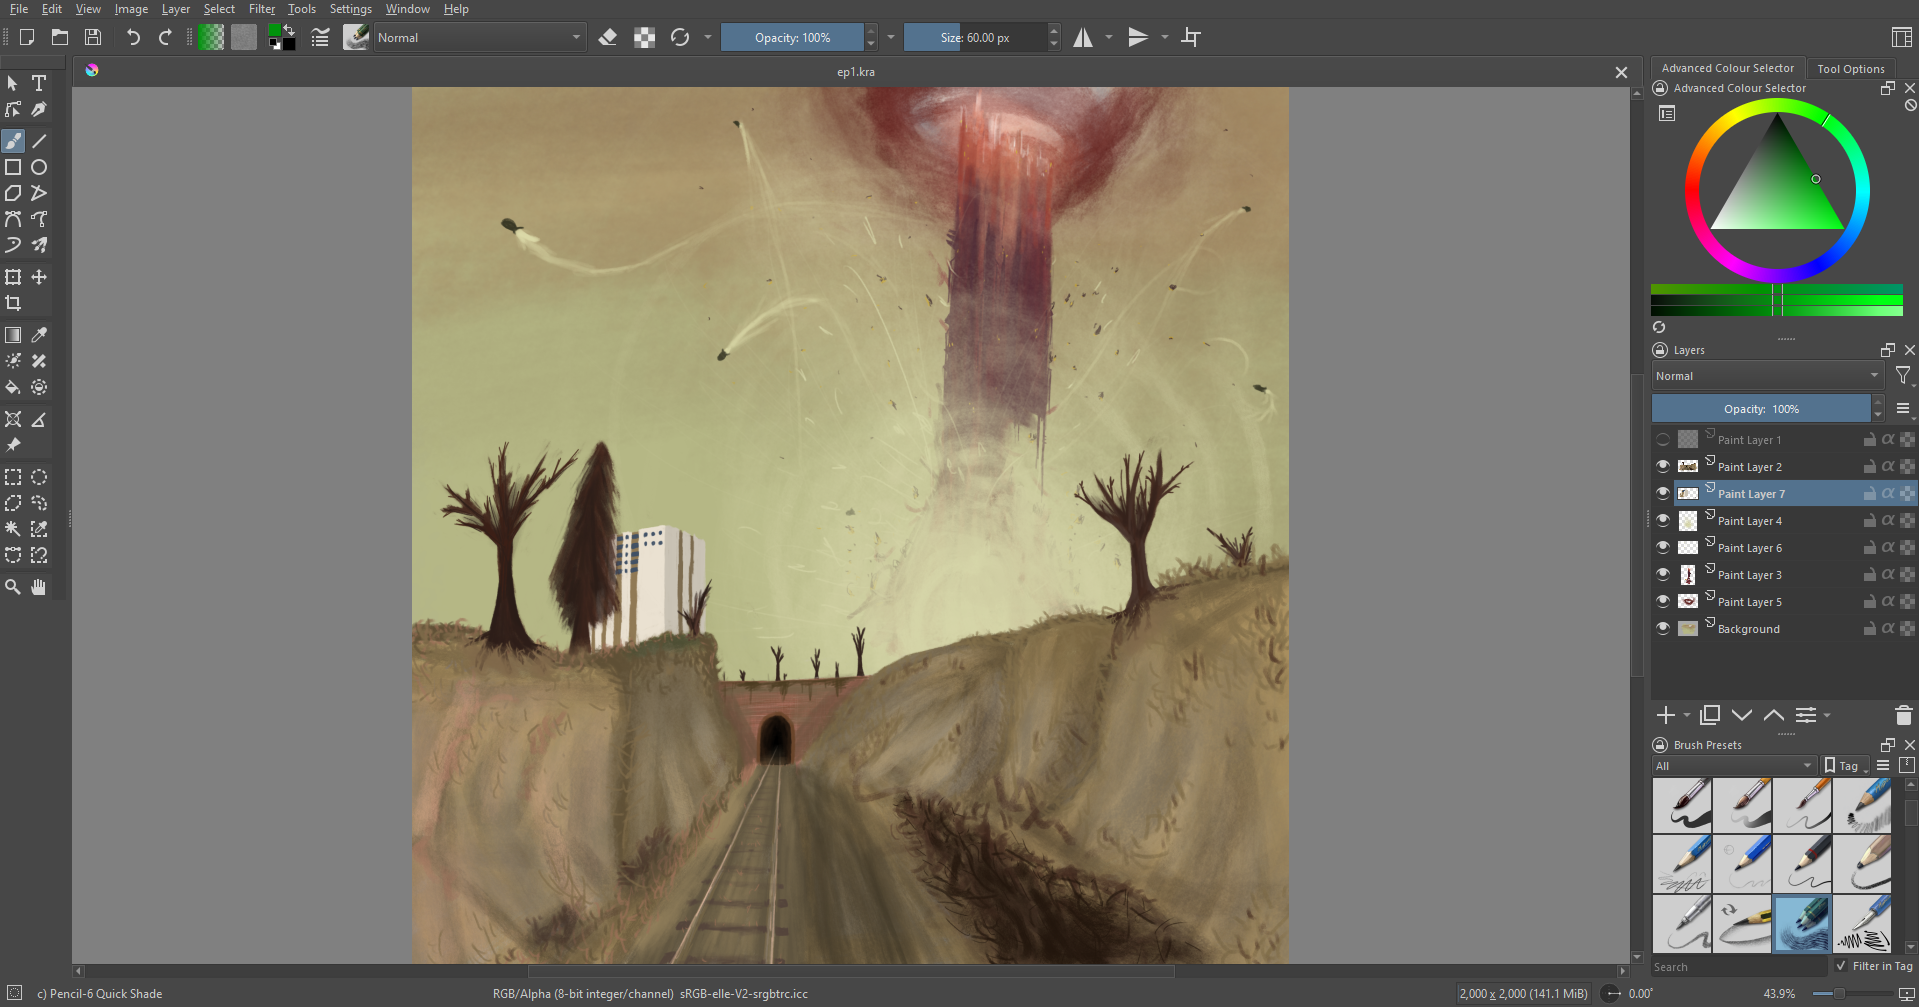Open layer blending mode dropdown
The height and width of the screenshot is (1007, 1919).
[x=1767, y=376]
